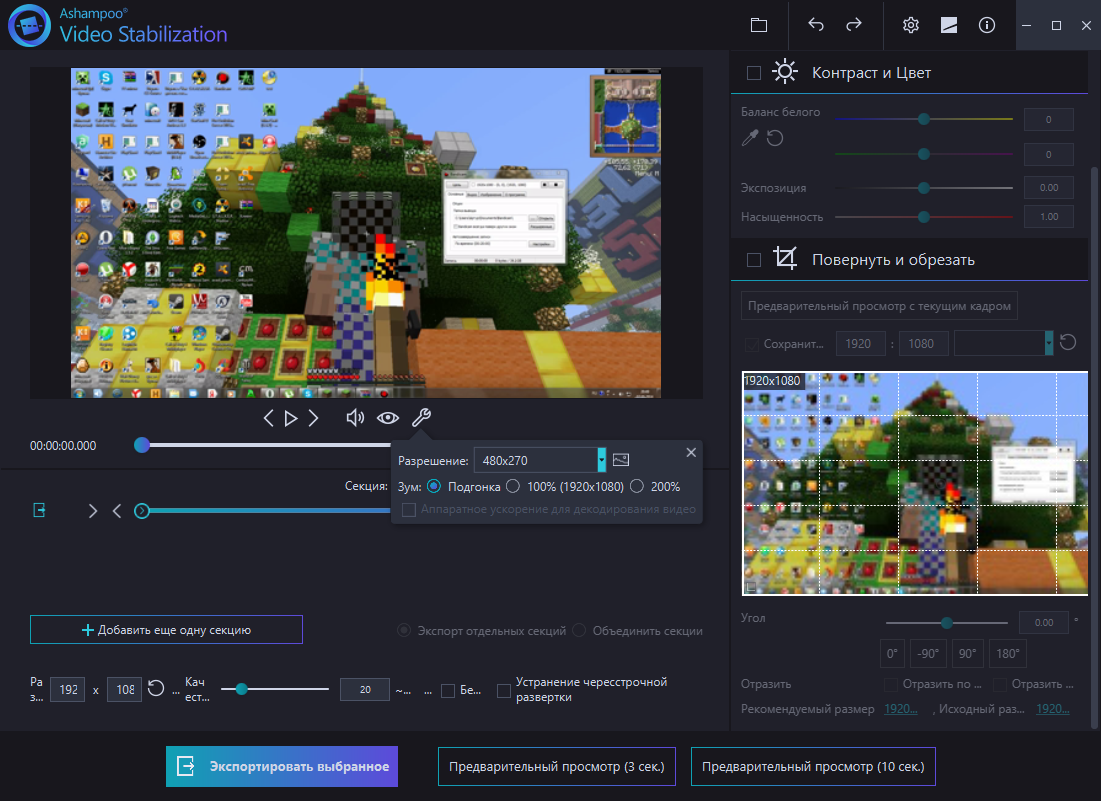Click image icon next to resolution dropdown

[621, 460]
